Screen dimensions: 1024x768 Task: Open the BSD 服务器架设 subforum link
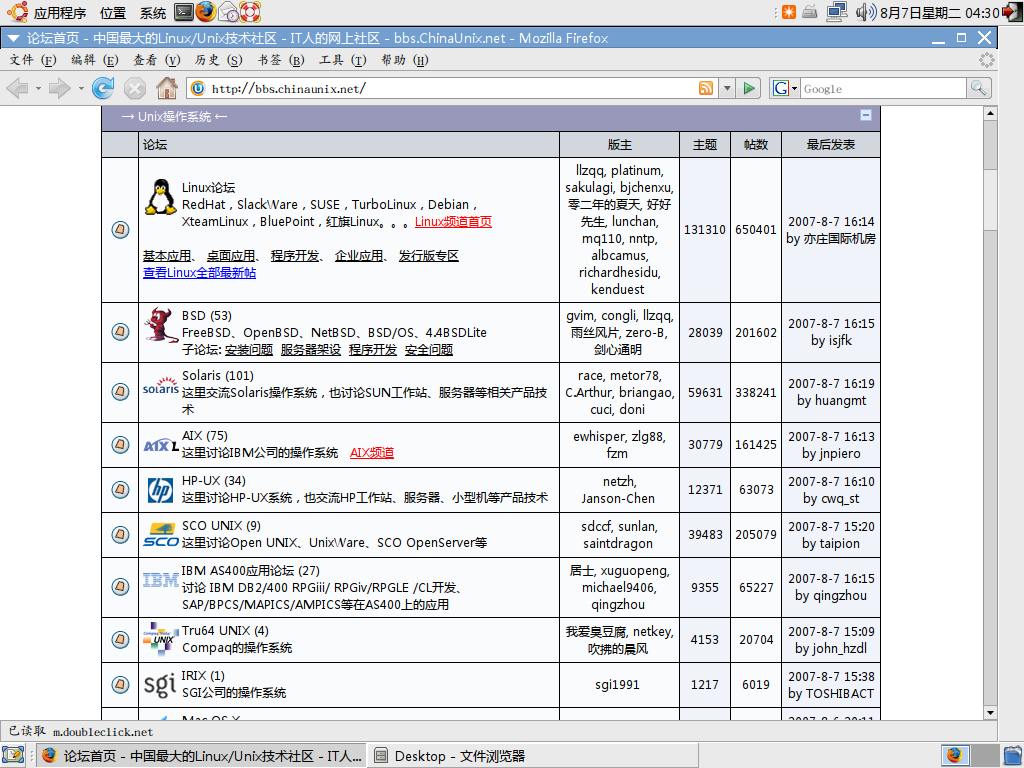(311, 349)
